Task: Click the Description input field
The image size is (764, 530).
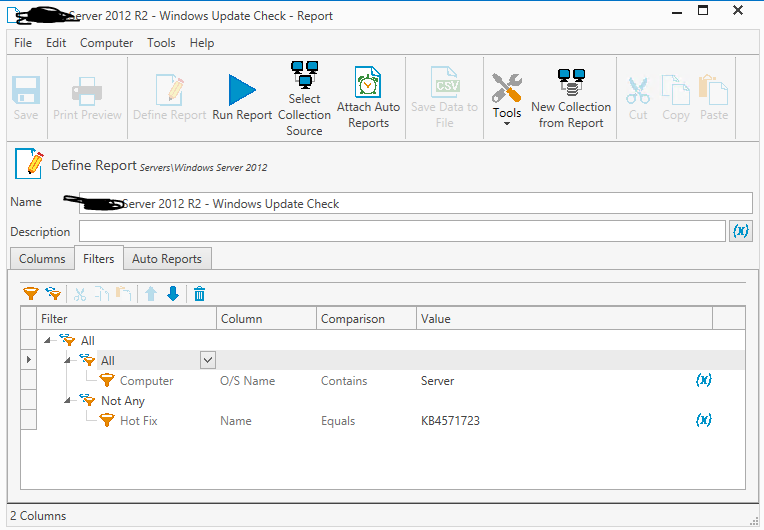Action: click(x=400, y=231)
